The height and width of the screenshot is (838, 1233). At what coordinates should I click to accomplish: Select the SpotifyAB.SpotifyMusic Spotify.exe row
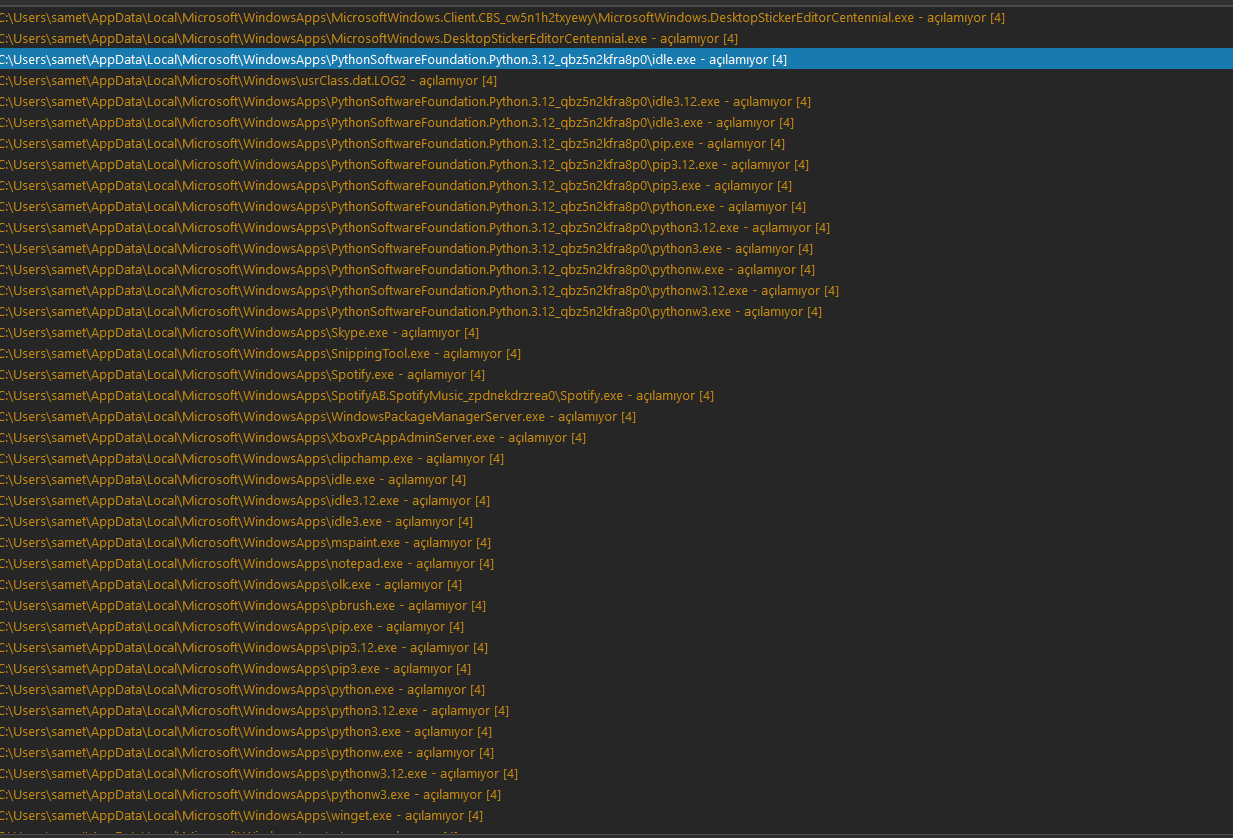click(x=616, y=395)
